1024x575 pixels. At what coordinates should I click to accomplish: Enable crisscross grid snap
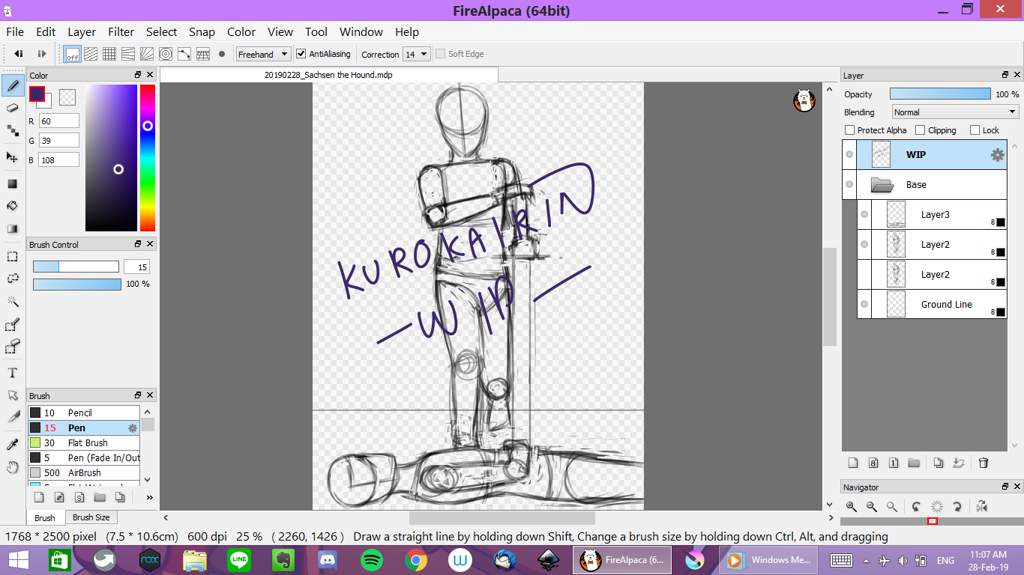tap(110, 54)
